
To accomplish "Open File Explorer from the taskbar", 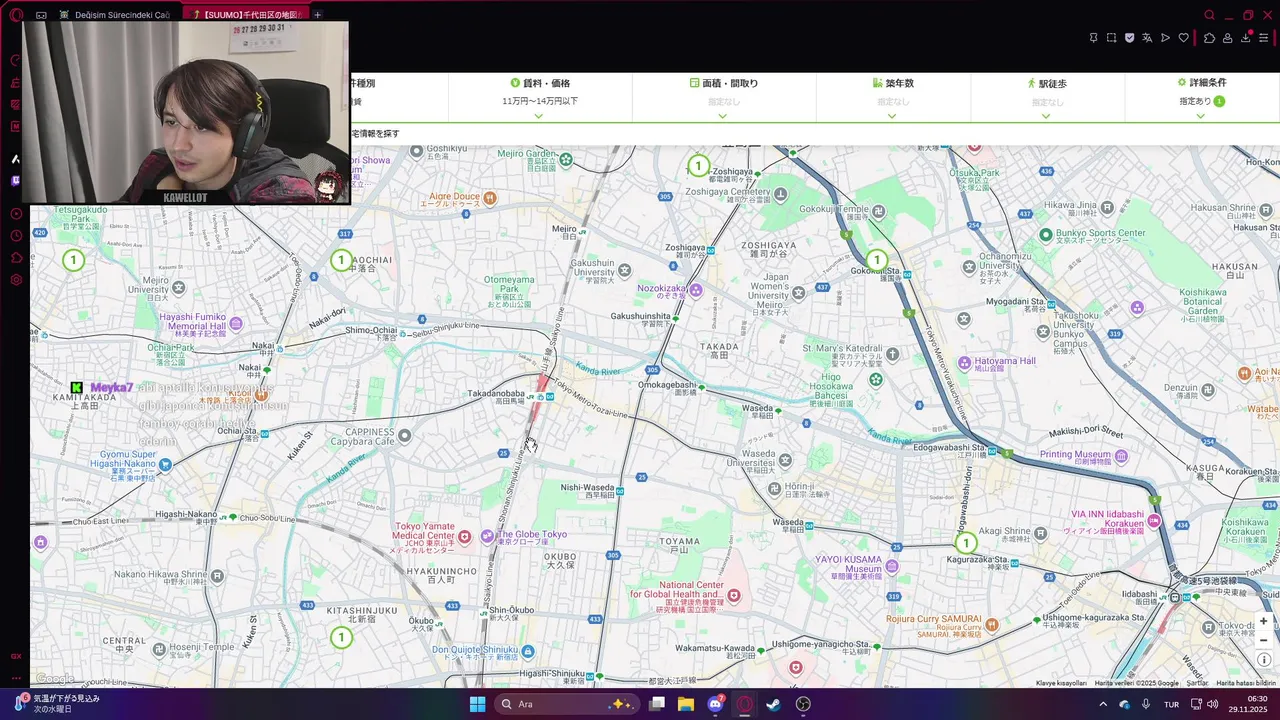I will click(686, 704).
